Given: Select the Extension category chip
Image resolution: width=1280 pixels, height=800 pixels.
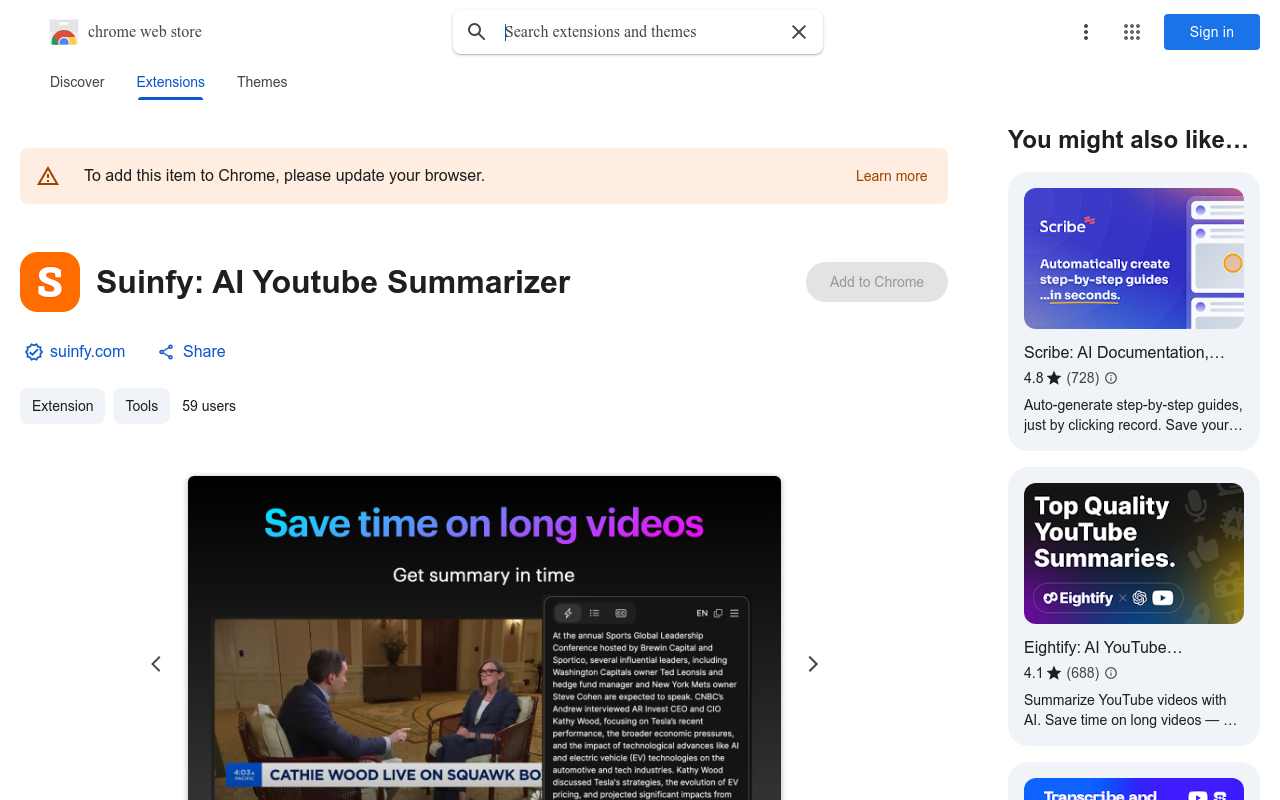Looking at the screenshot, I should point(62,406).
